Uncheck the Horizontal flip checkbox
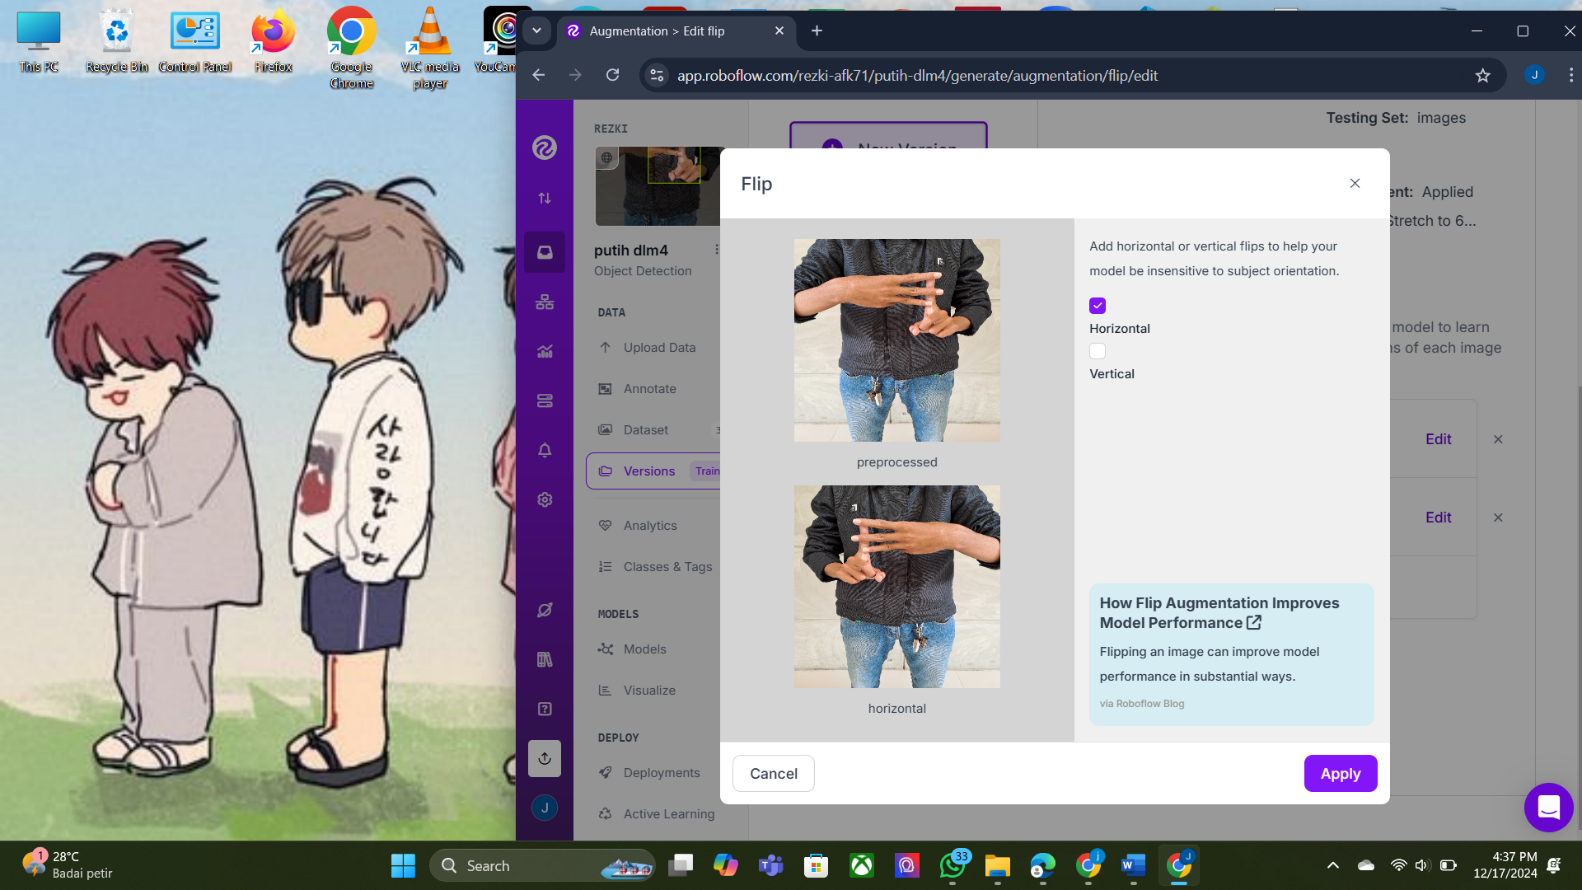 coord(1097,305)
